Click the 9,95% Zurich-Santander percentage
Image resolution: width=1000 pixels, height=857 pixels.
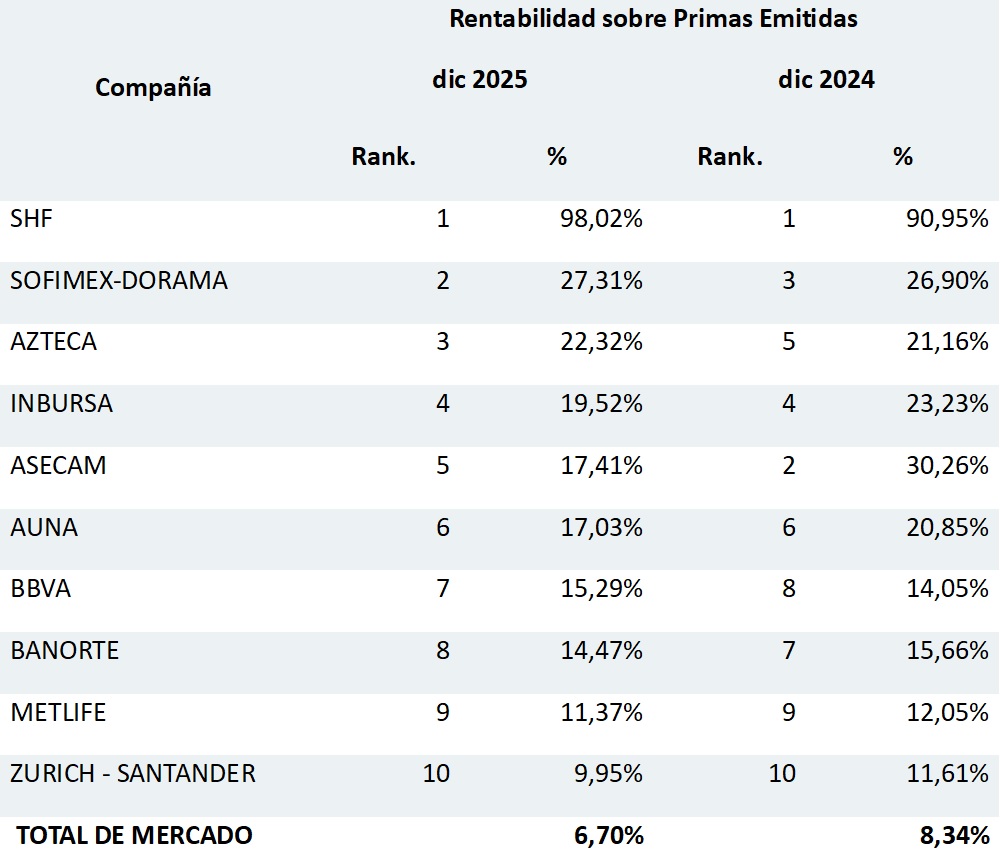point(607,774)
